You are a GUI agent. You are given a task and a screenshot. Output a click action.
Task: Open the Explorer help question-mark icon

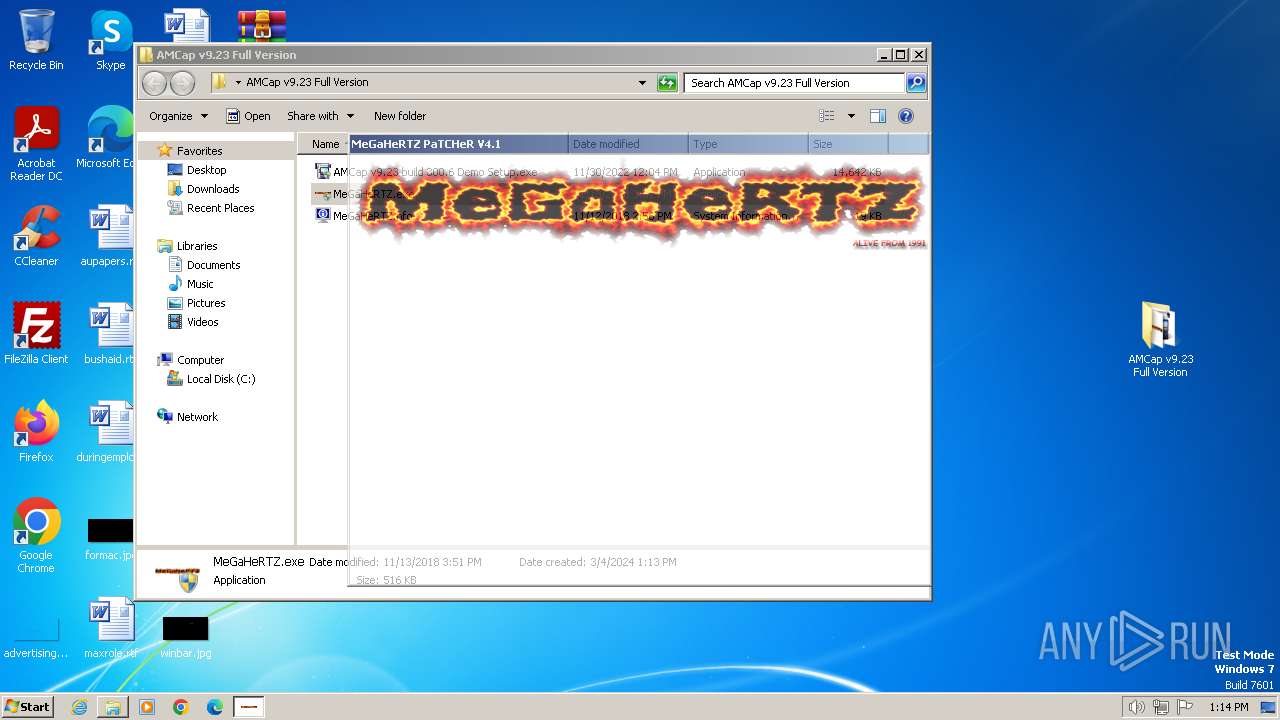(906, 116)
